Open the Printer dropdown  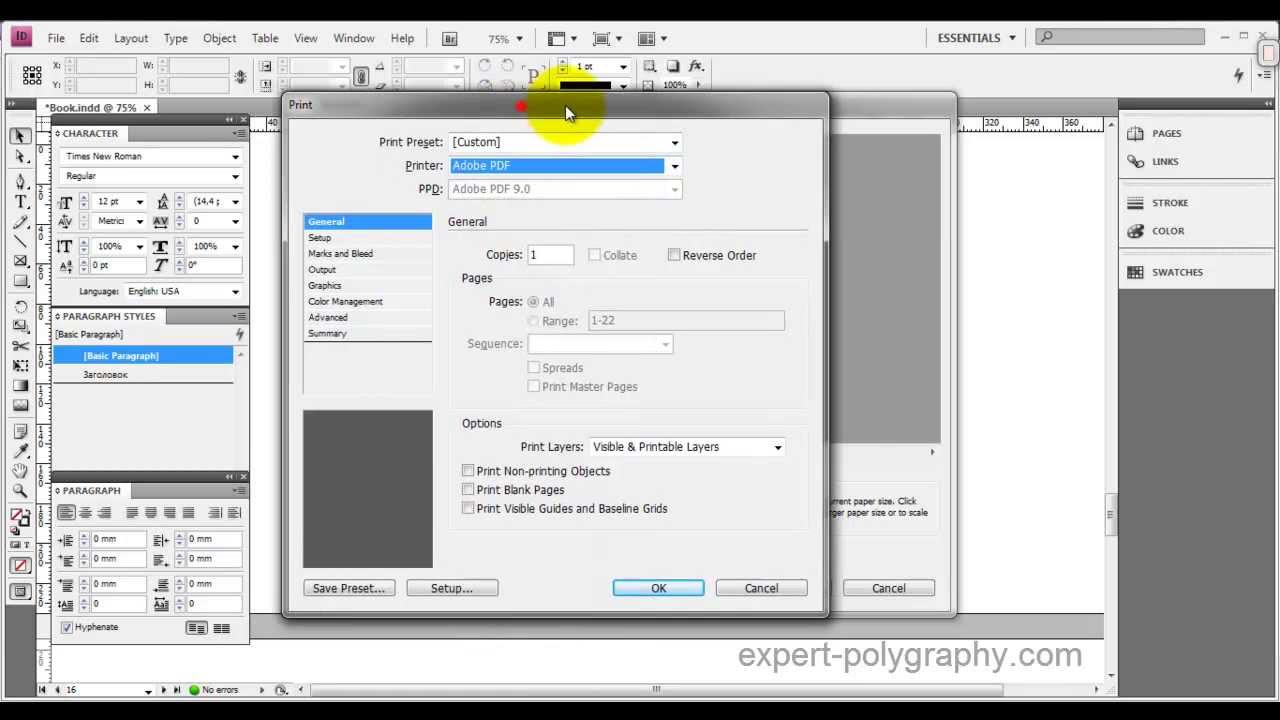tap(565, 166)
